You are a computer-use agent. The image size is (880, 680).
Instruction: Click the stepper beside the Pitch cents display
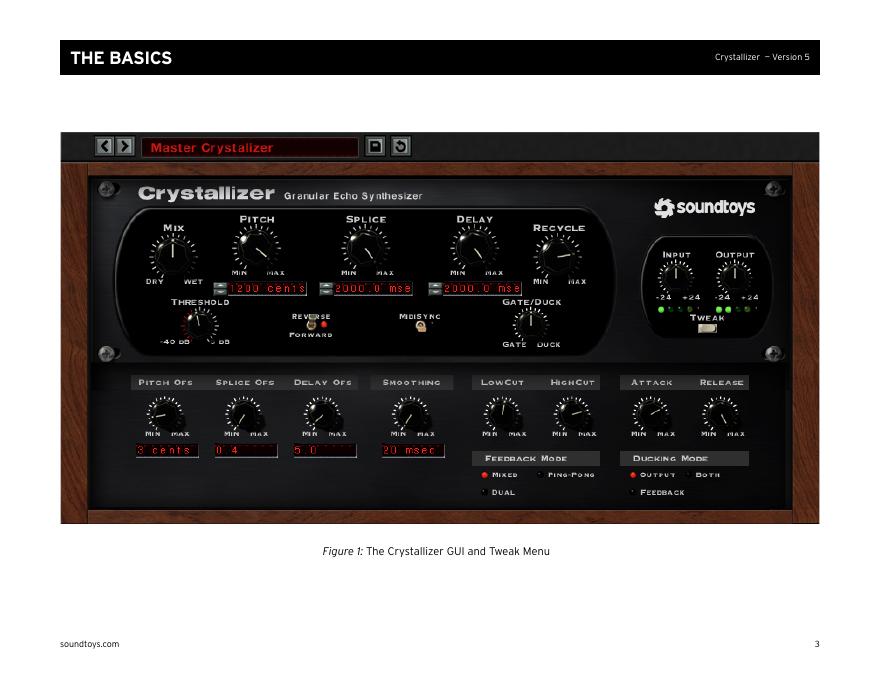pos(220,289)
